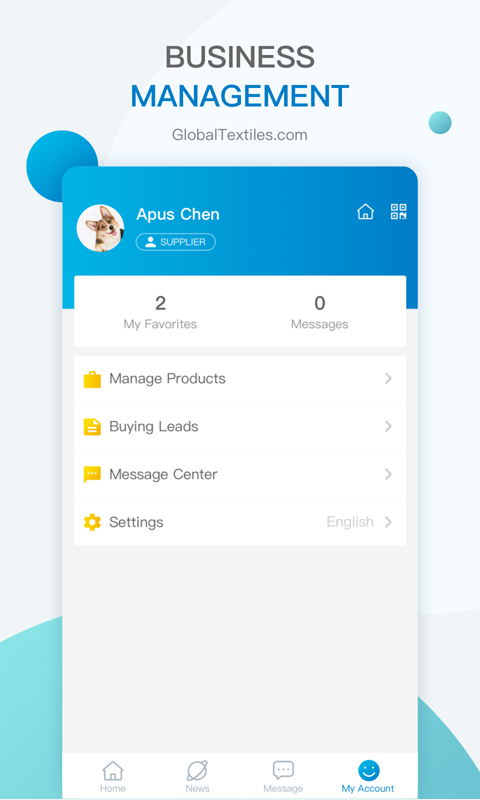Screen dimensions: 480x800
Task: Tap the corgi profile avatar
Action: pyautogui.click(x=100, y=228)
